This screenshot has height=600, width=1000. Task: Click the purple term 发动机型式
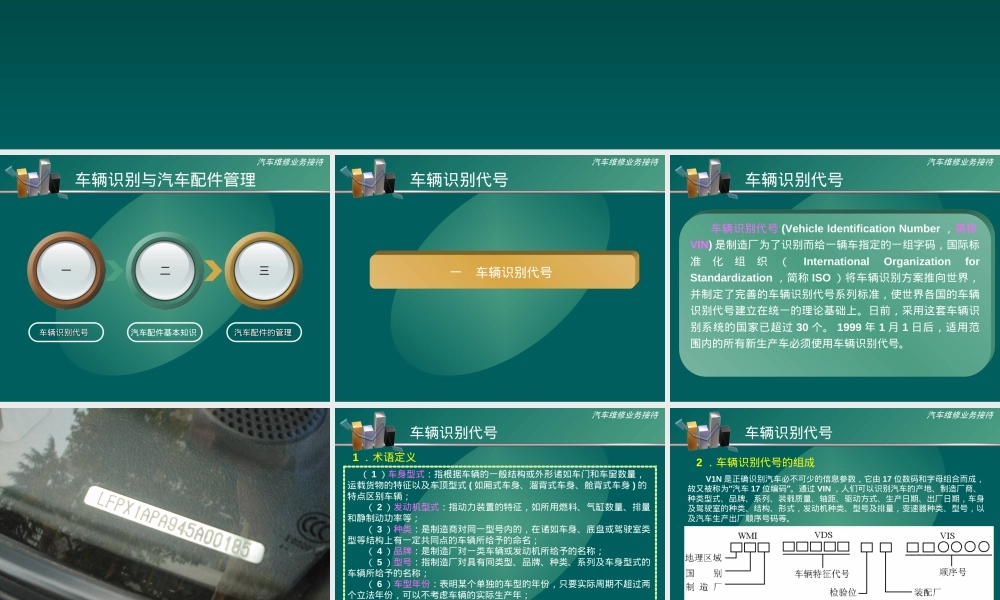coord(416,508)
